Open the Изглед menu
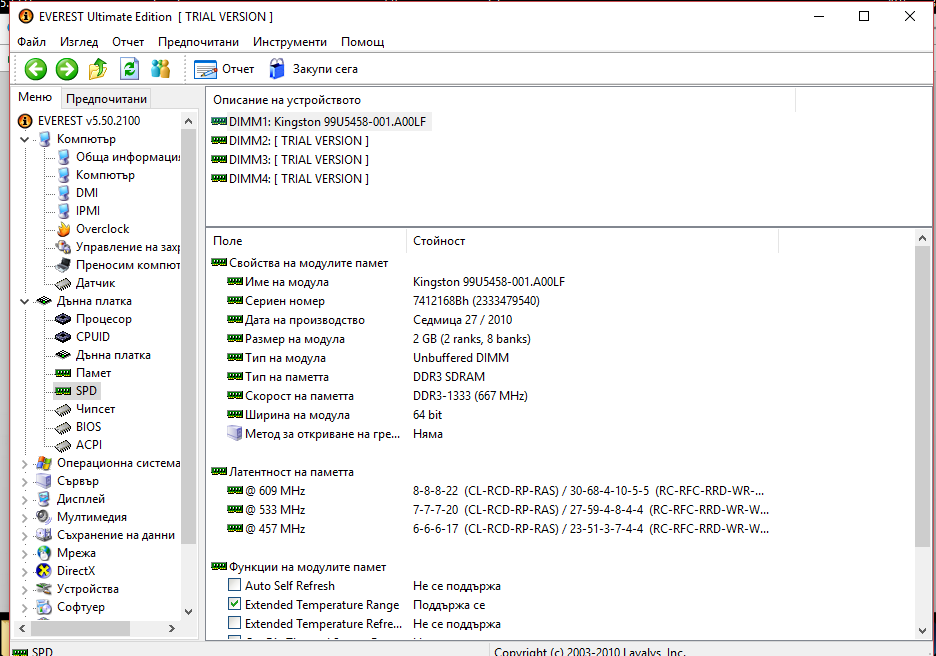The image size is (936, 656). click(79, 42)
